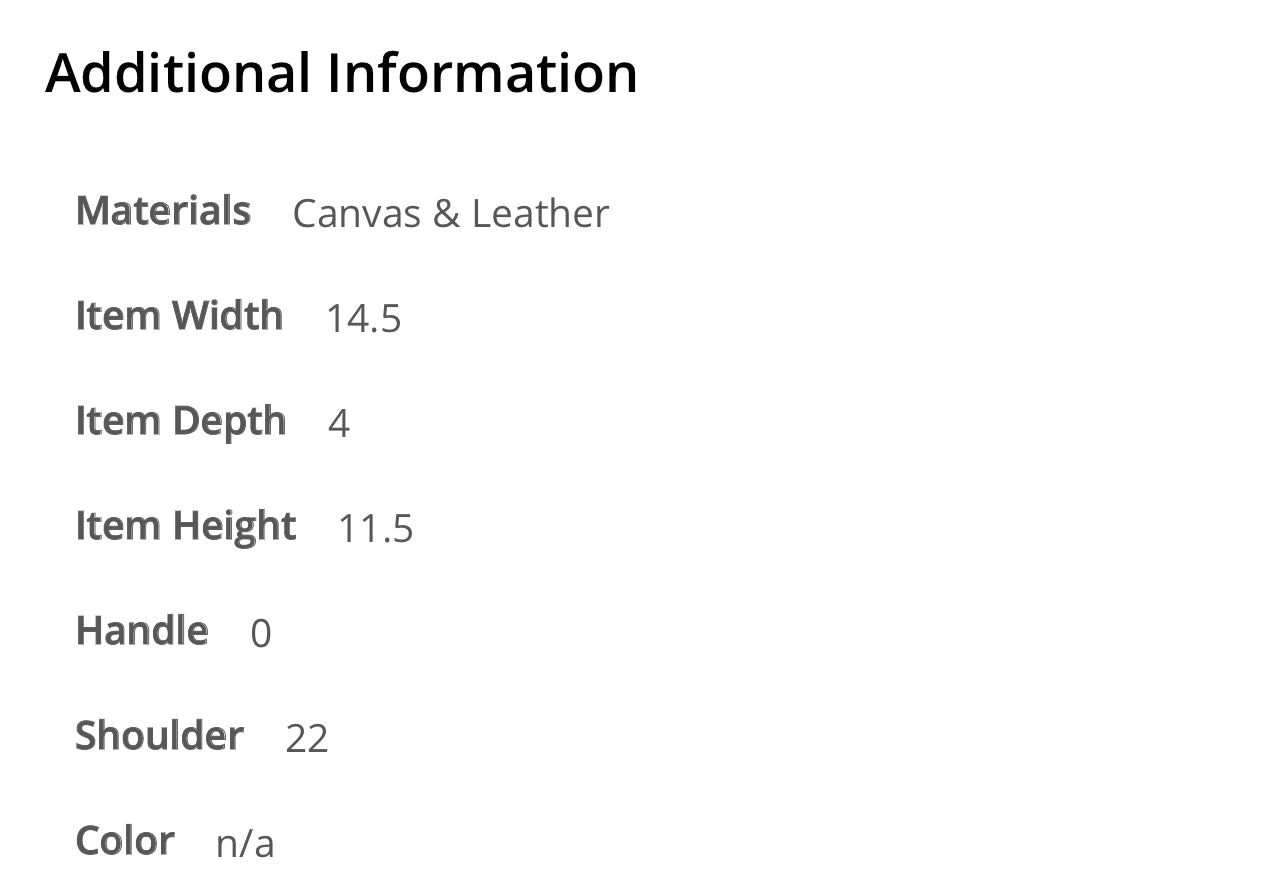Click the Shoulder value 22

point(307,739)
